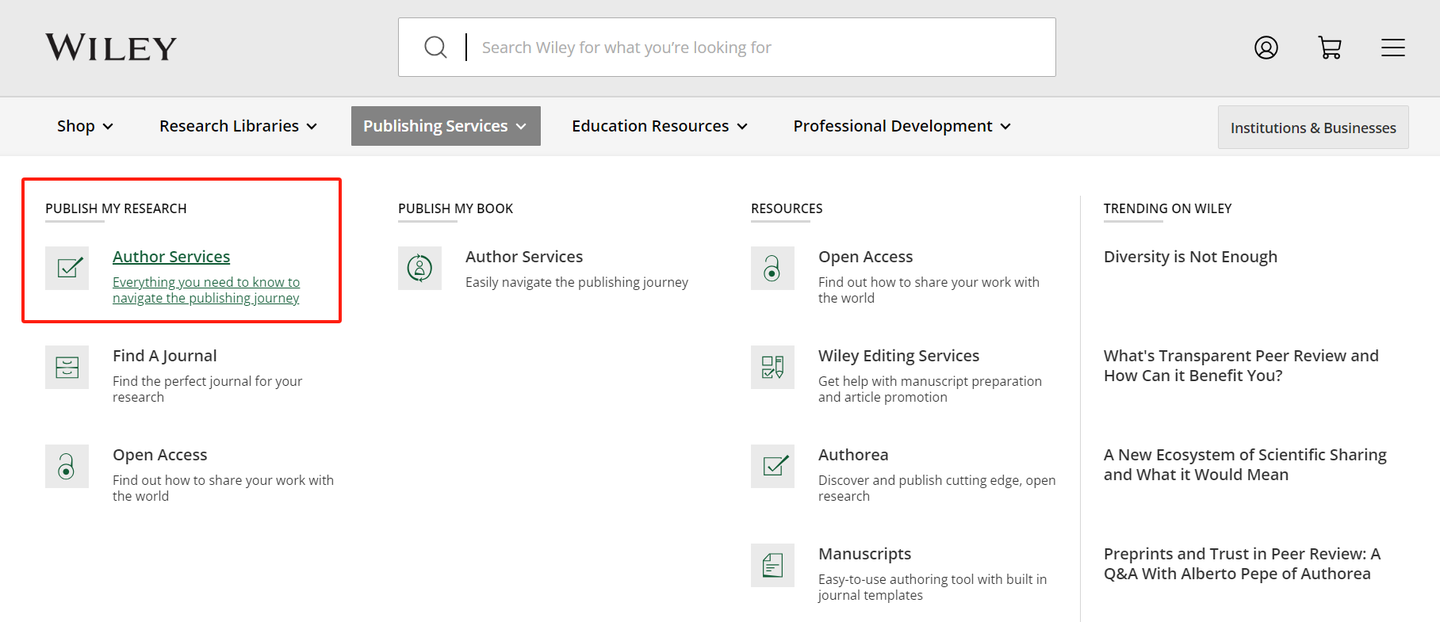This screenshot has width=1440, height=622.
Task: Expand the Research Libraries dropdown
Action: 238,126
